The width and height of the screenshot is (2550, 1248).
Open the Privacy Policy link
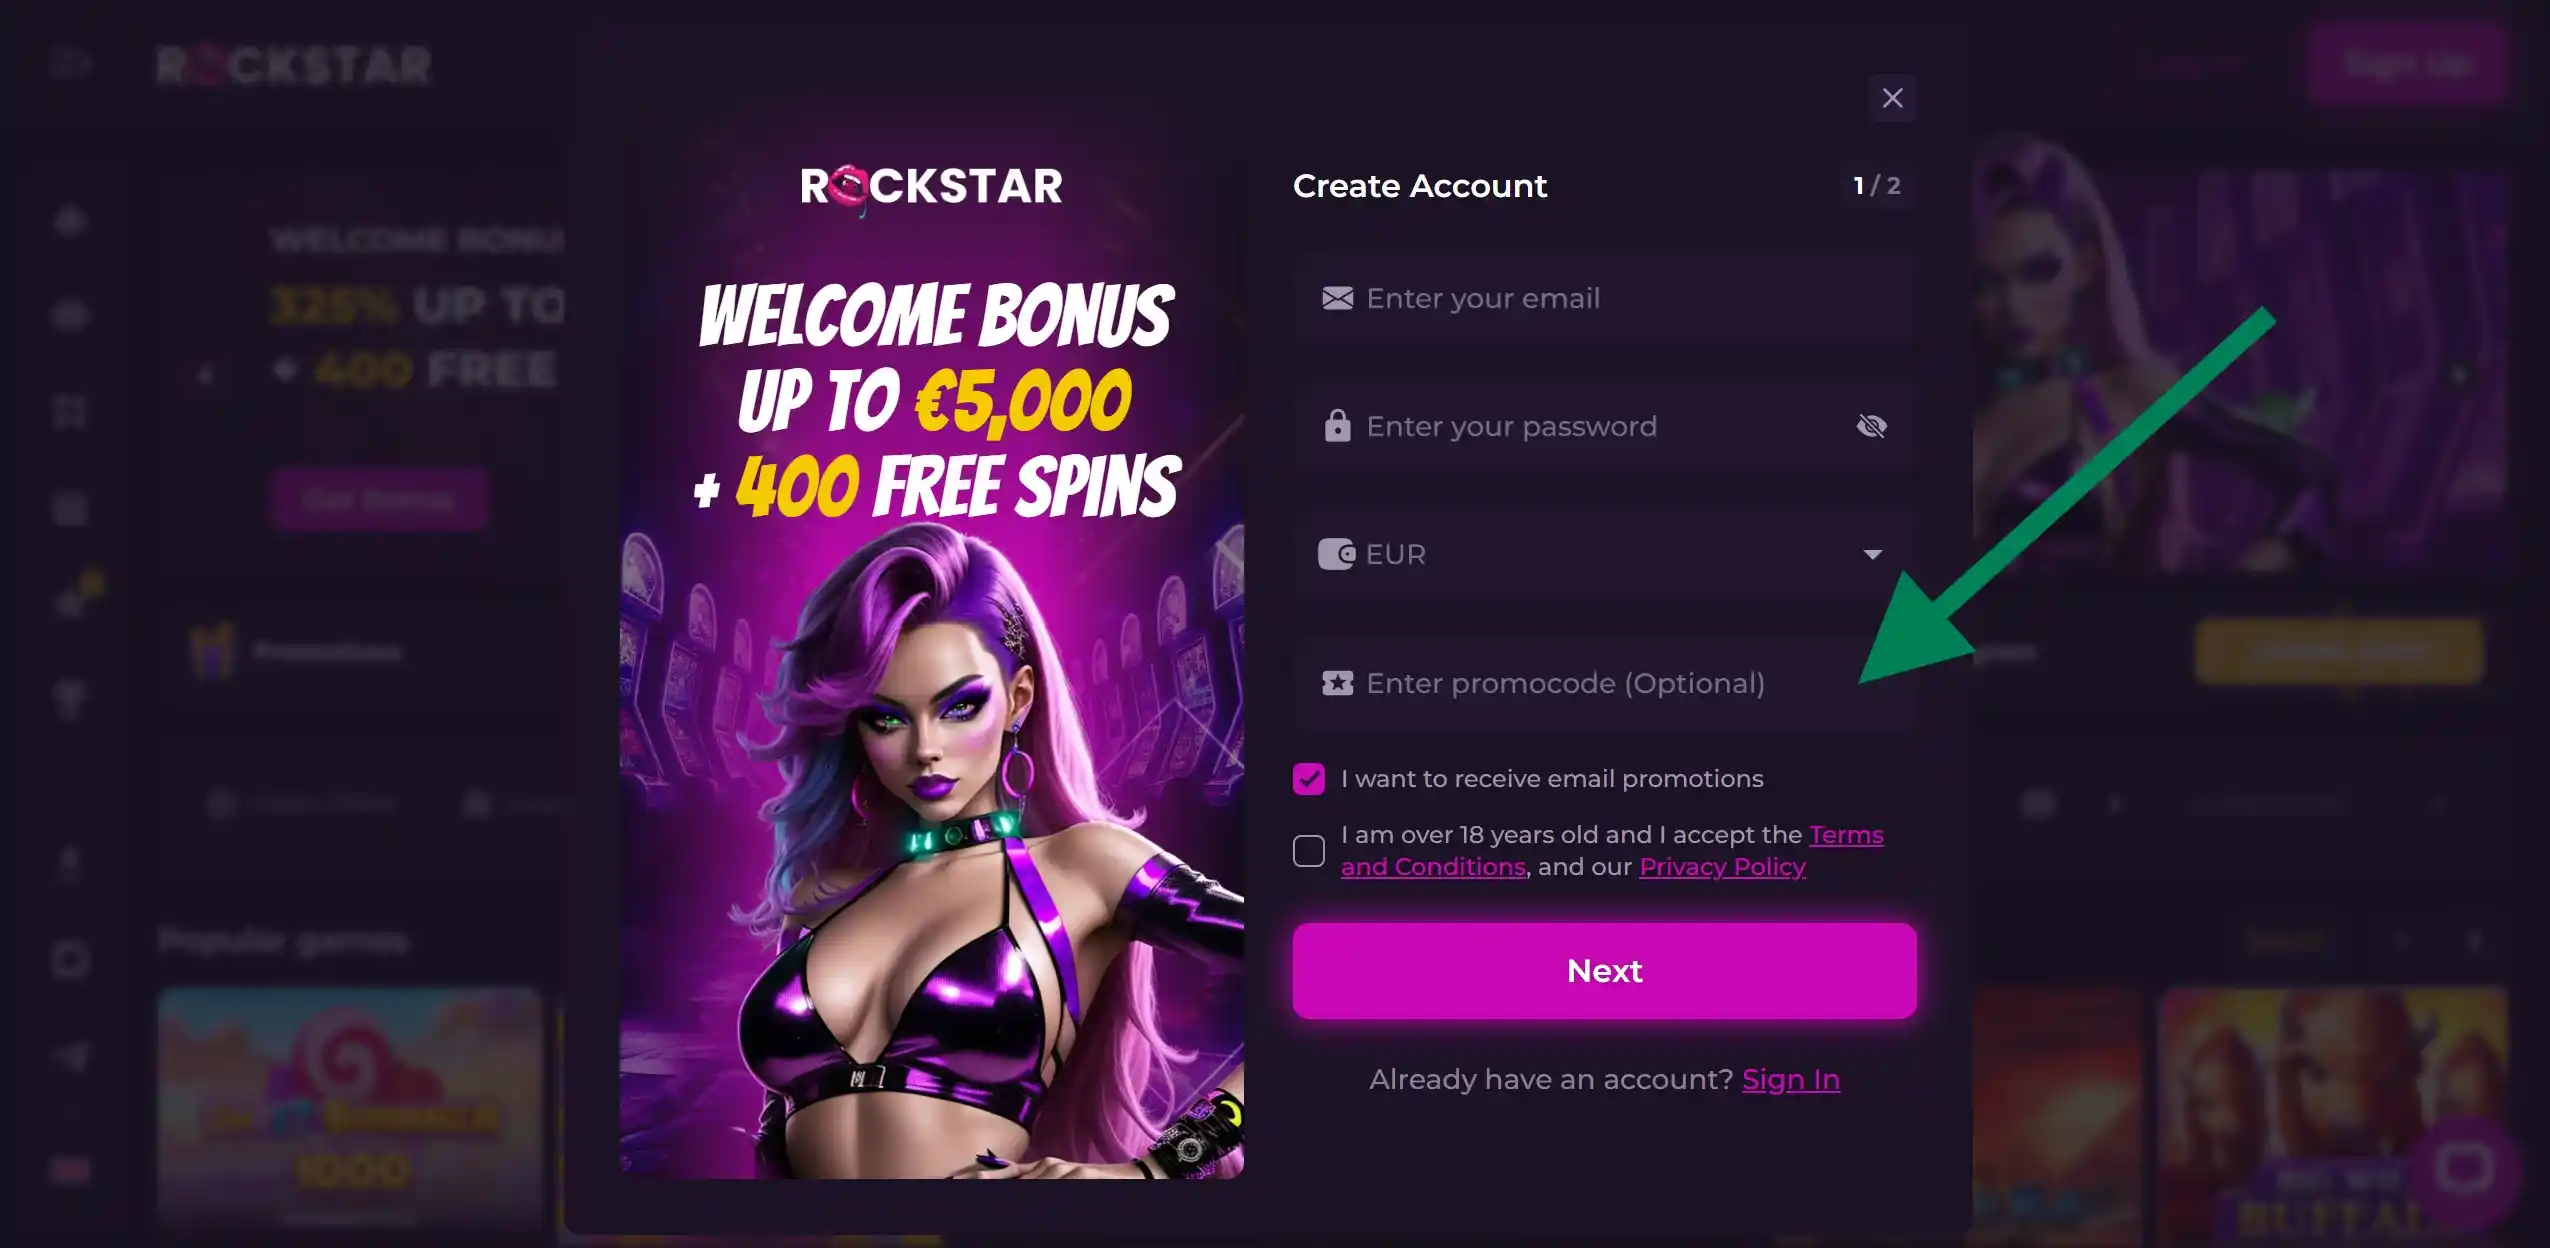[x=1722, y=867]
